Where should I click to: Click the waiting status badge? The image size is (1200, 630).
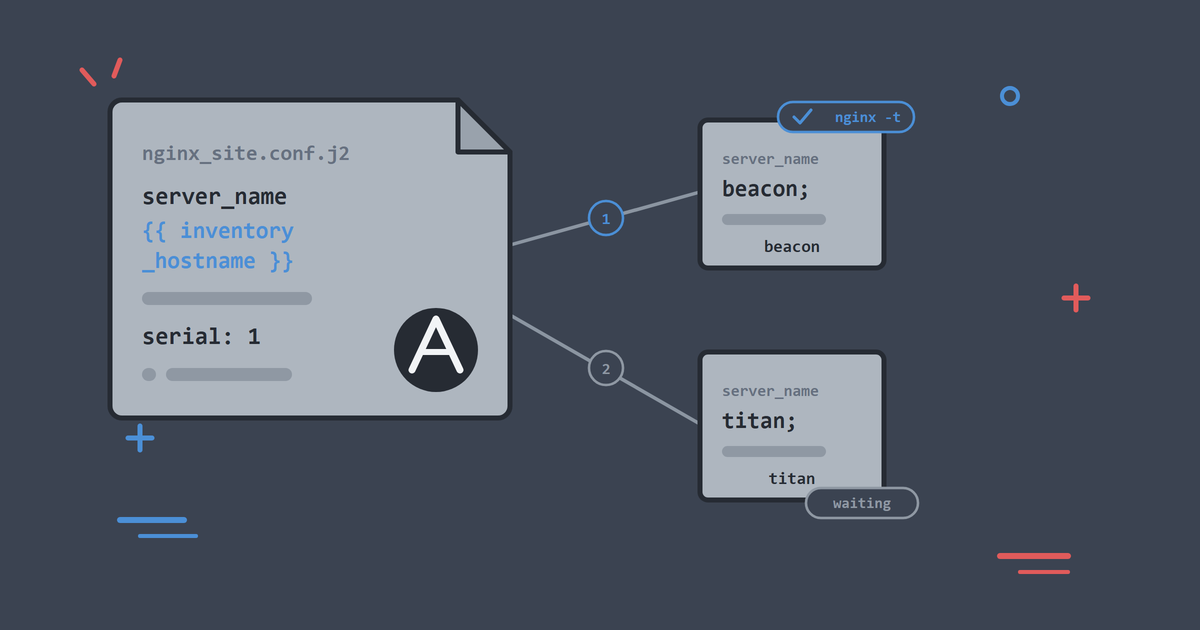[862, 503]
